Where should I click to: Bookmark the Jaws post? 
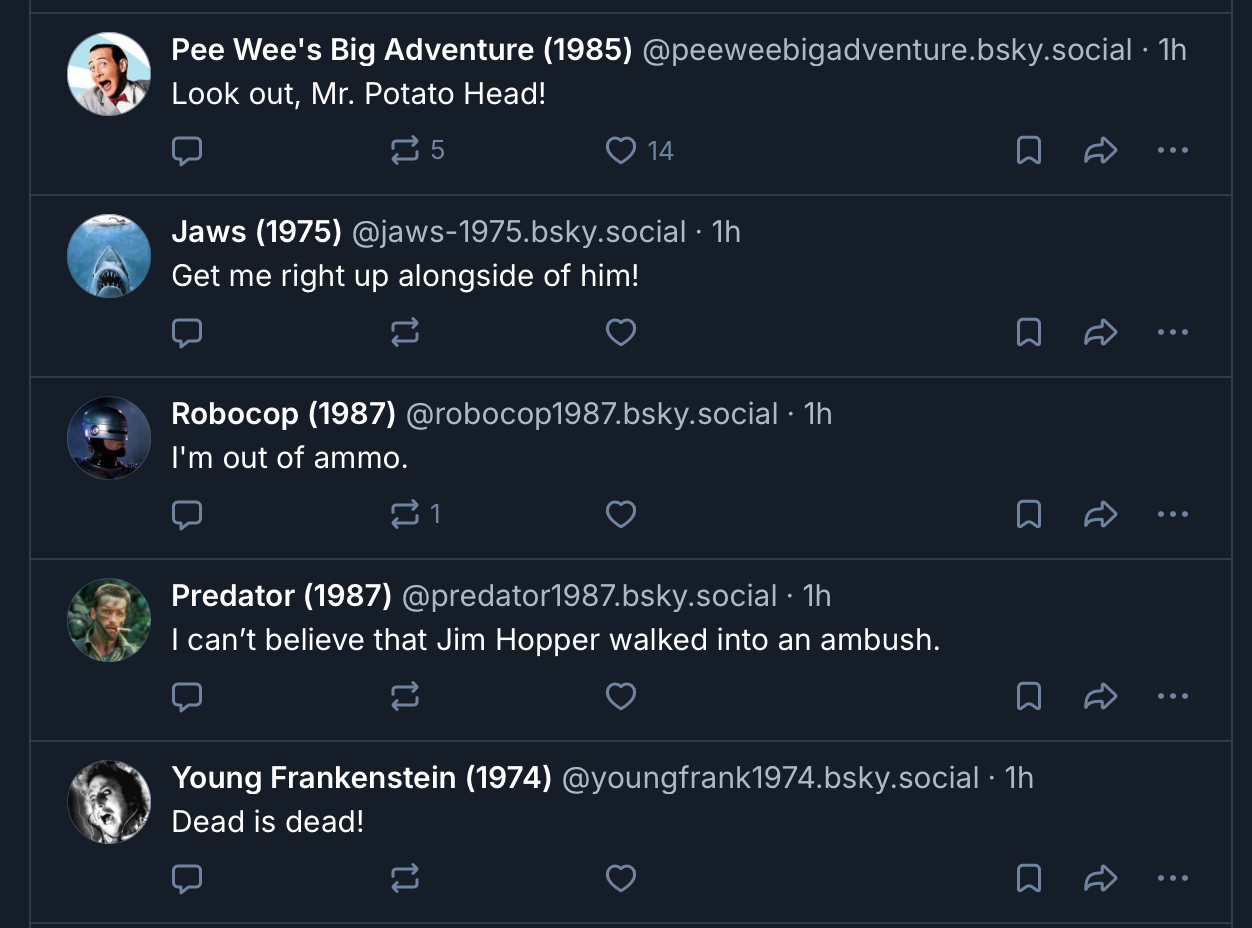[1029, 333]
